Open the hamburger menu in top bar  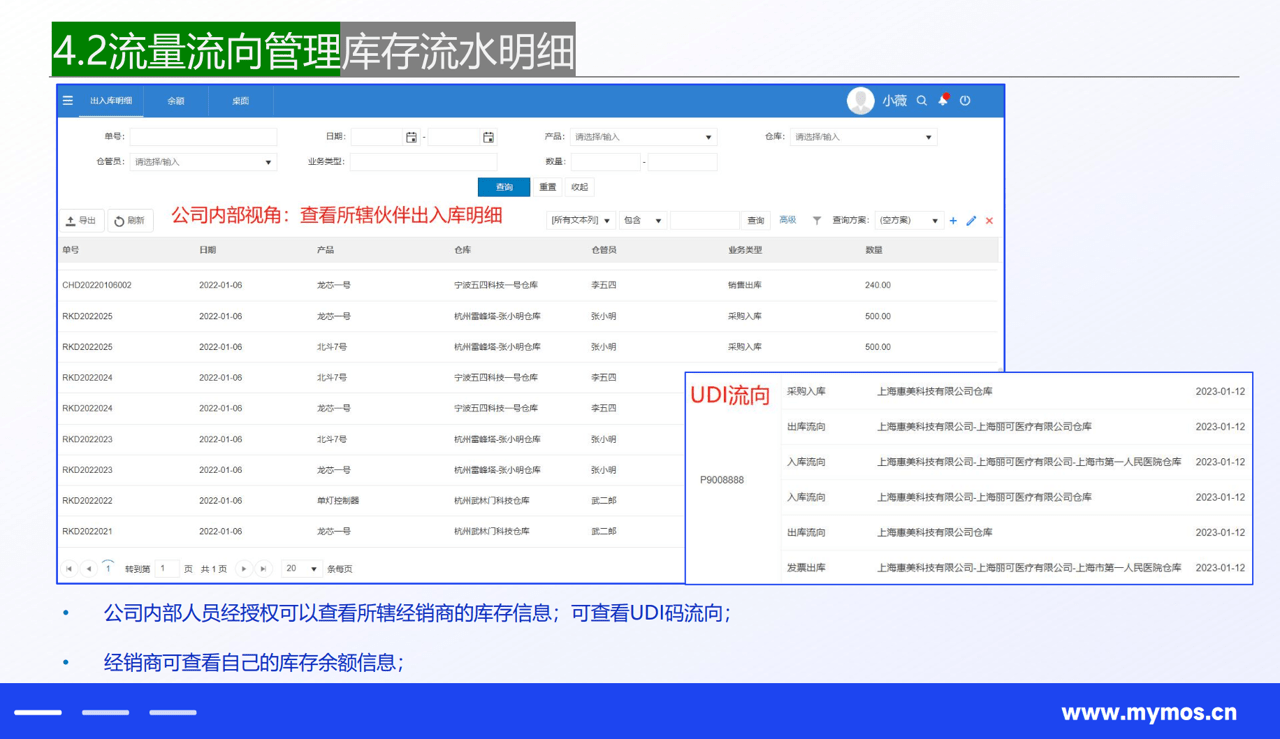pos(68,101)
